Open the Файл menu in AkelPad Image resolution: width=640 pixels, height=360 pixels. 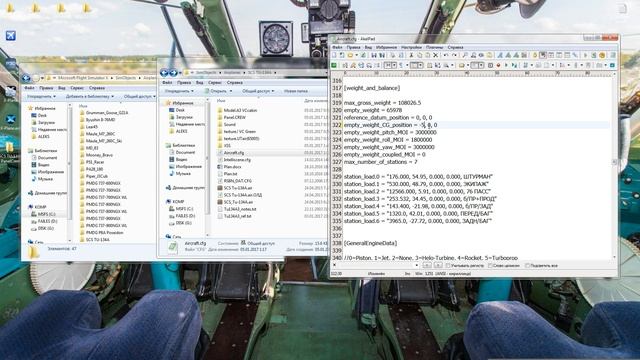pyautogui.click(x=337, y=47)
